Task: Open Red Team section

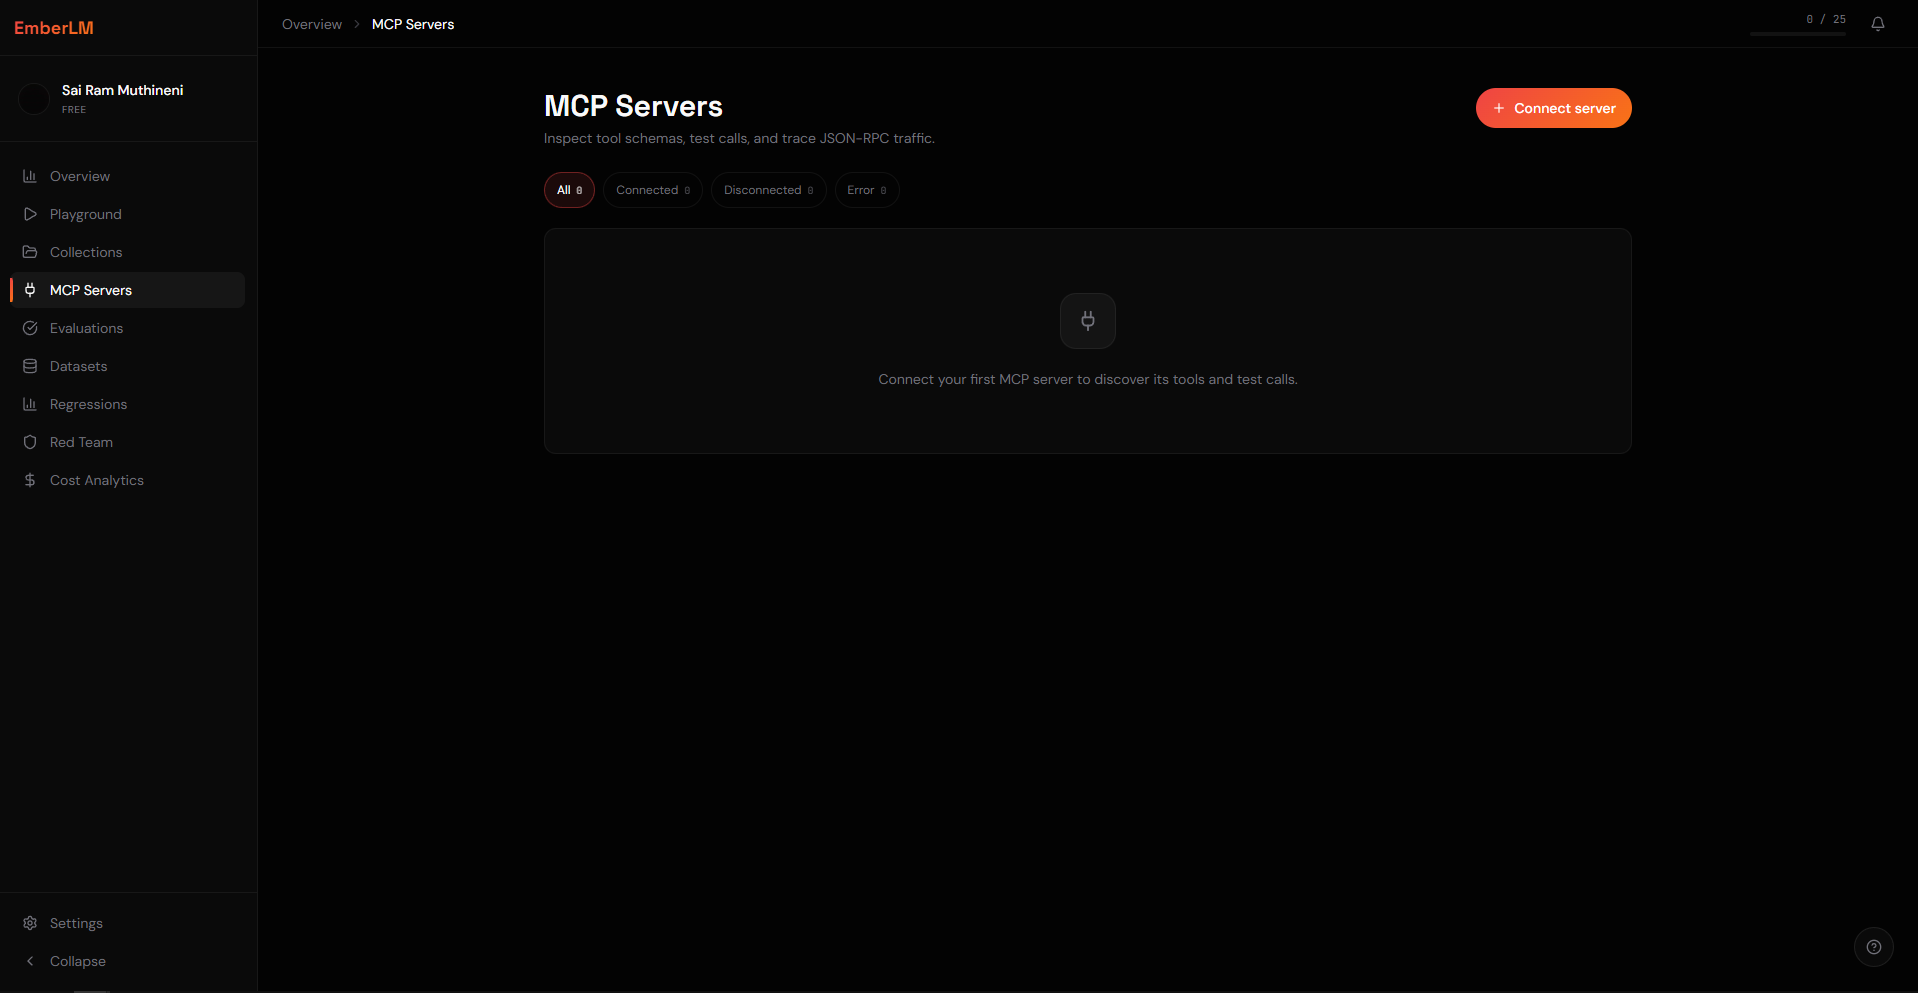Action: click(x=128, y=442)
